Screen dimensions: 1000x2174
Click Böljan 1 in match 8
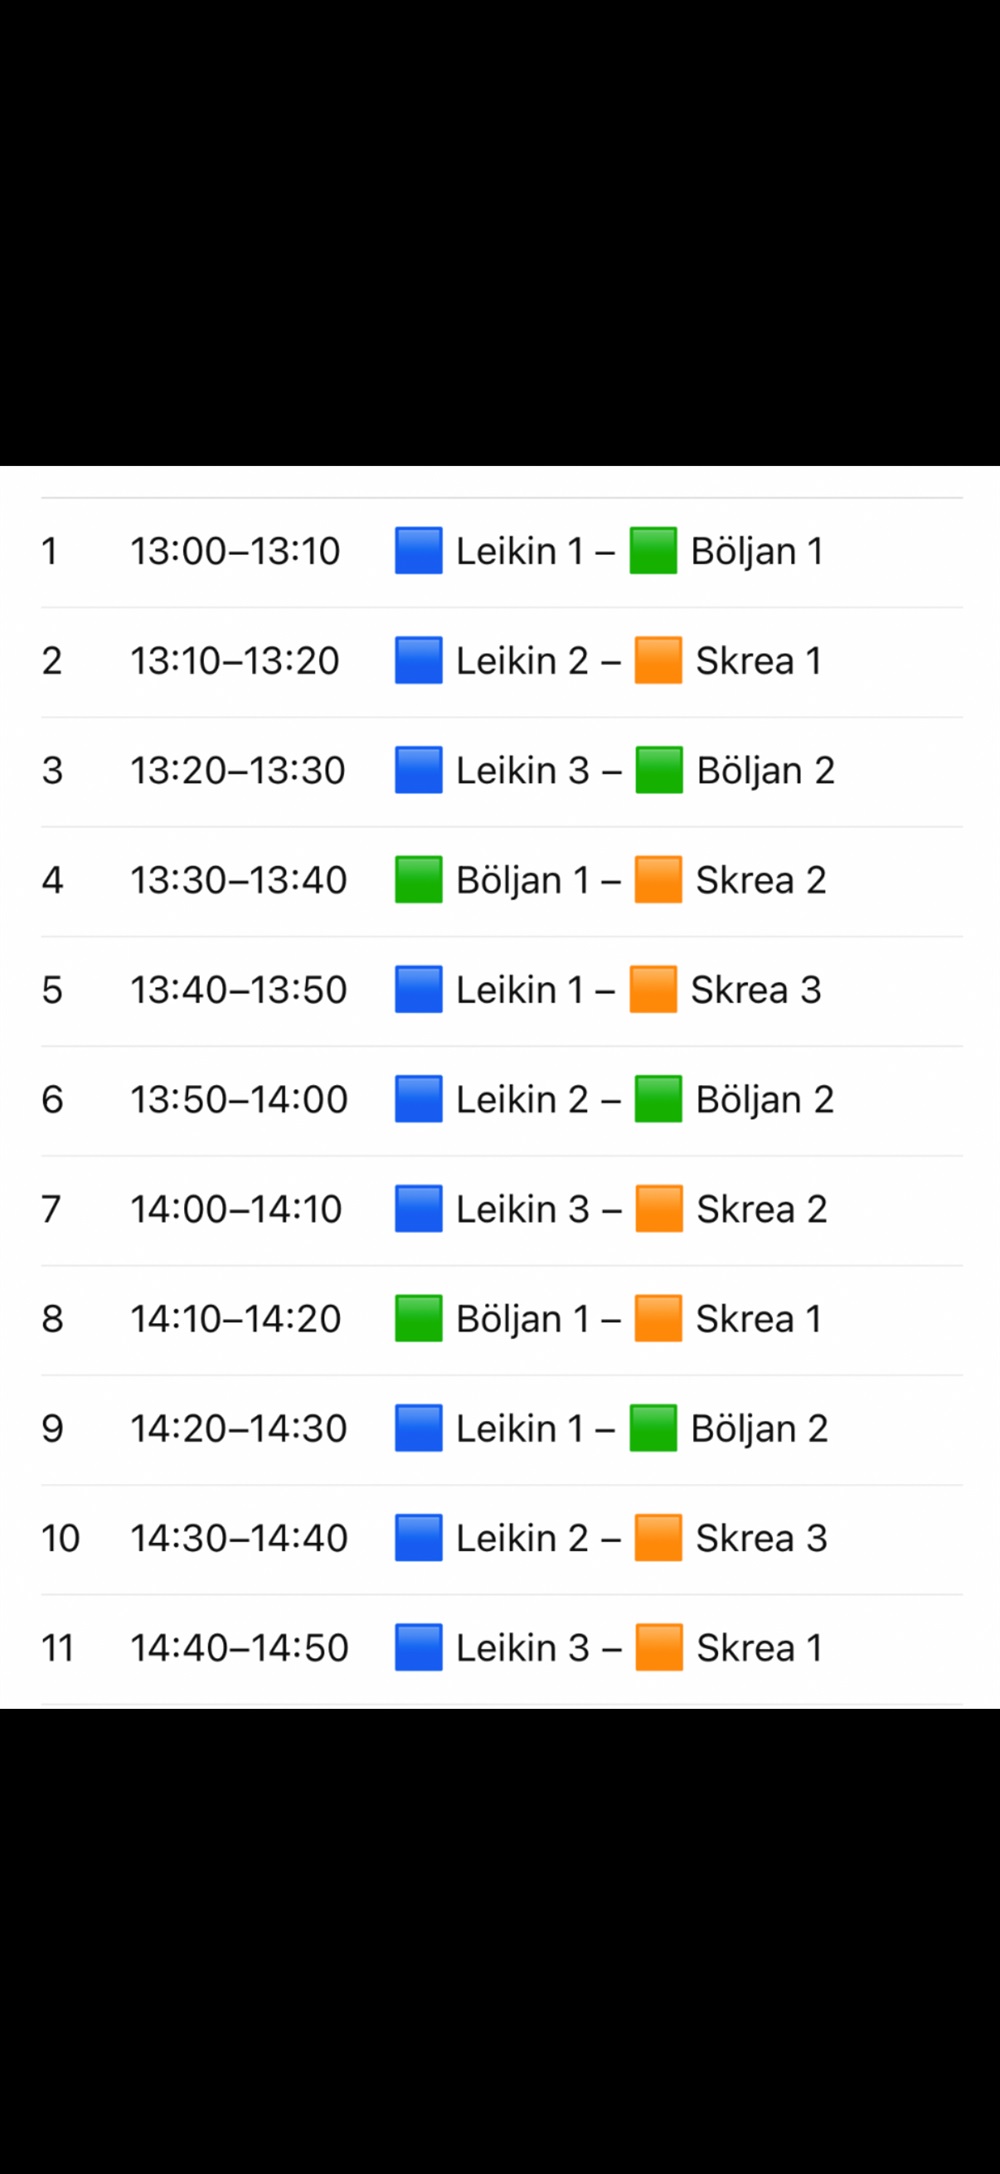522,1319
